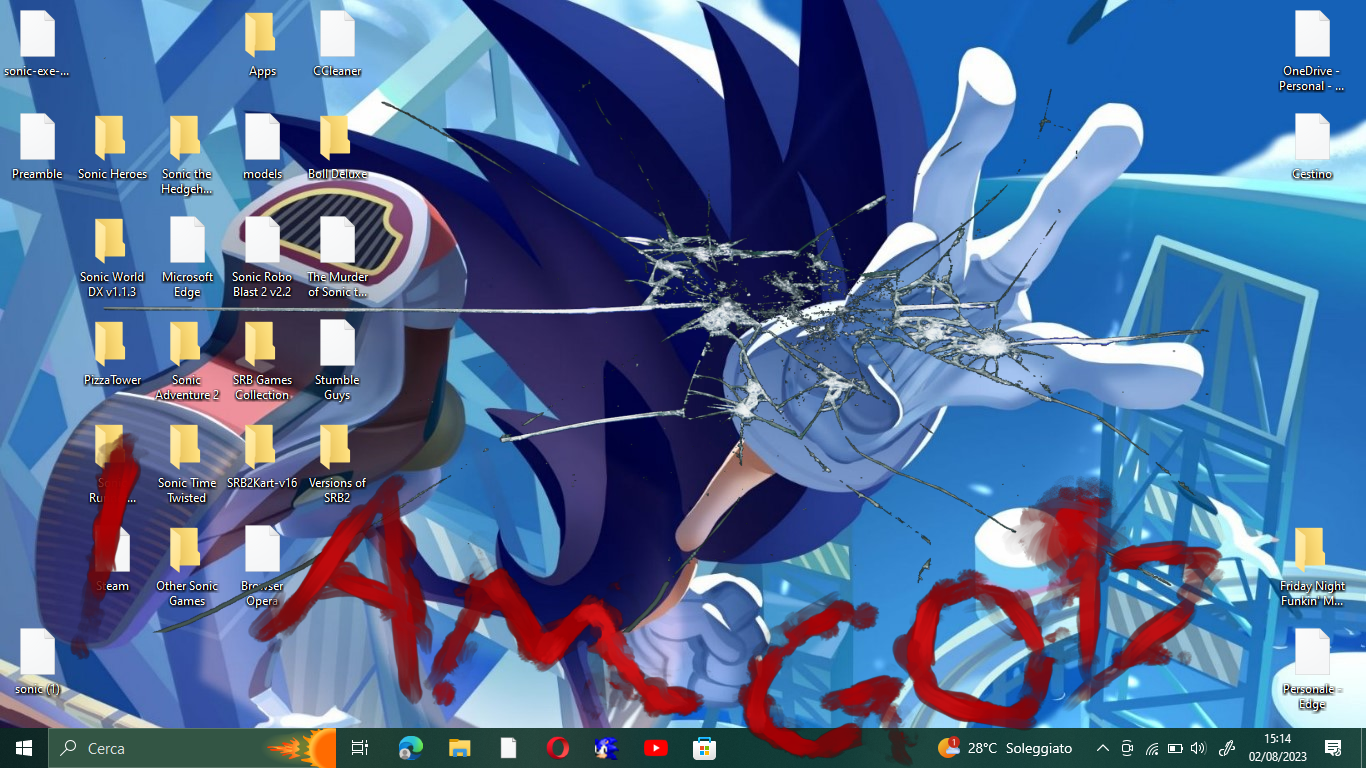The image size is (1366, 768).
Task: Select the Microsoft Edge desktop shortcut
Action: (187, 258)
